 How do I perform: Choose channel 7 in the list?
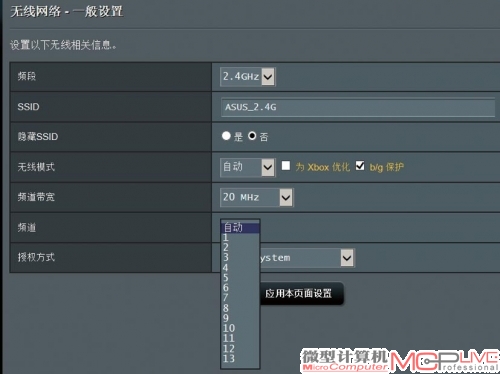click(x=240, y=298)
